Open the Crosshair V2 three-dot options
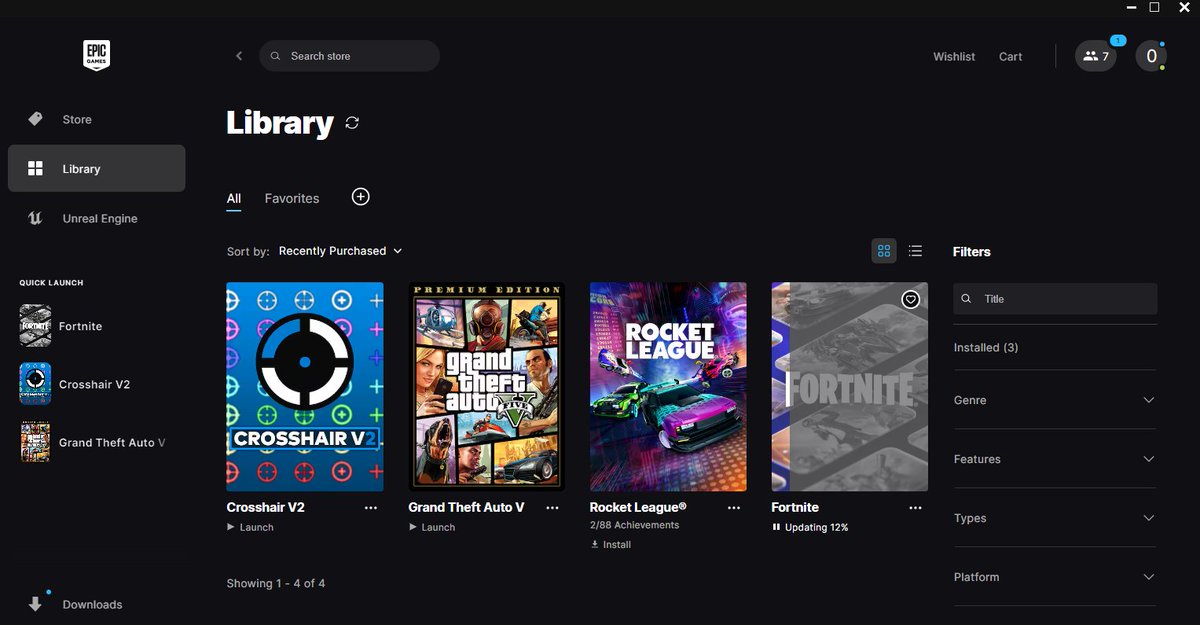The image size is (1200, 625). pos(371,508)
